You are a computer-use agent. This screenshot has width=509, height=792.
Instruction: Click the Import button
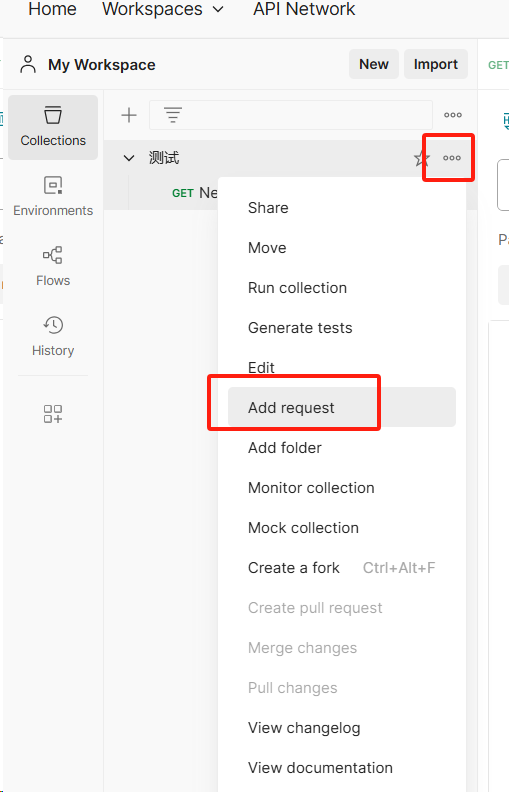436,64
